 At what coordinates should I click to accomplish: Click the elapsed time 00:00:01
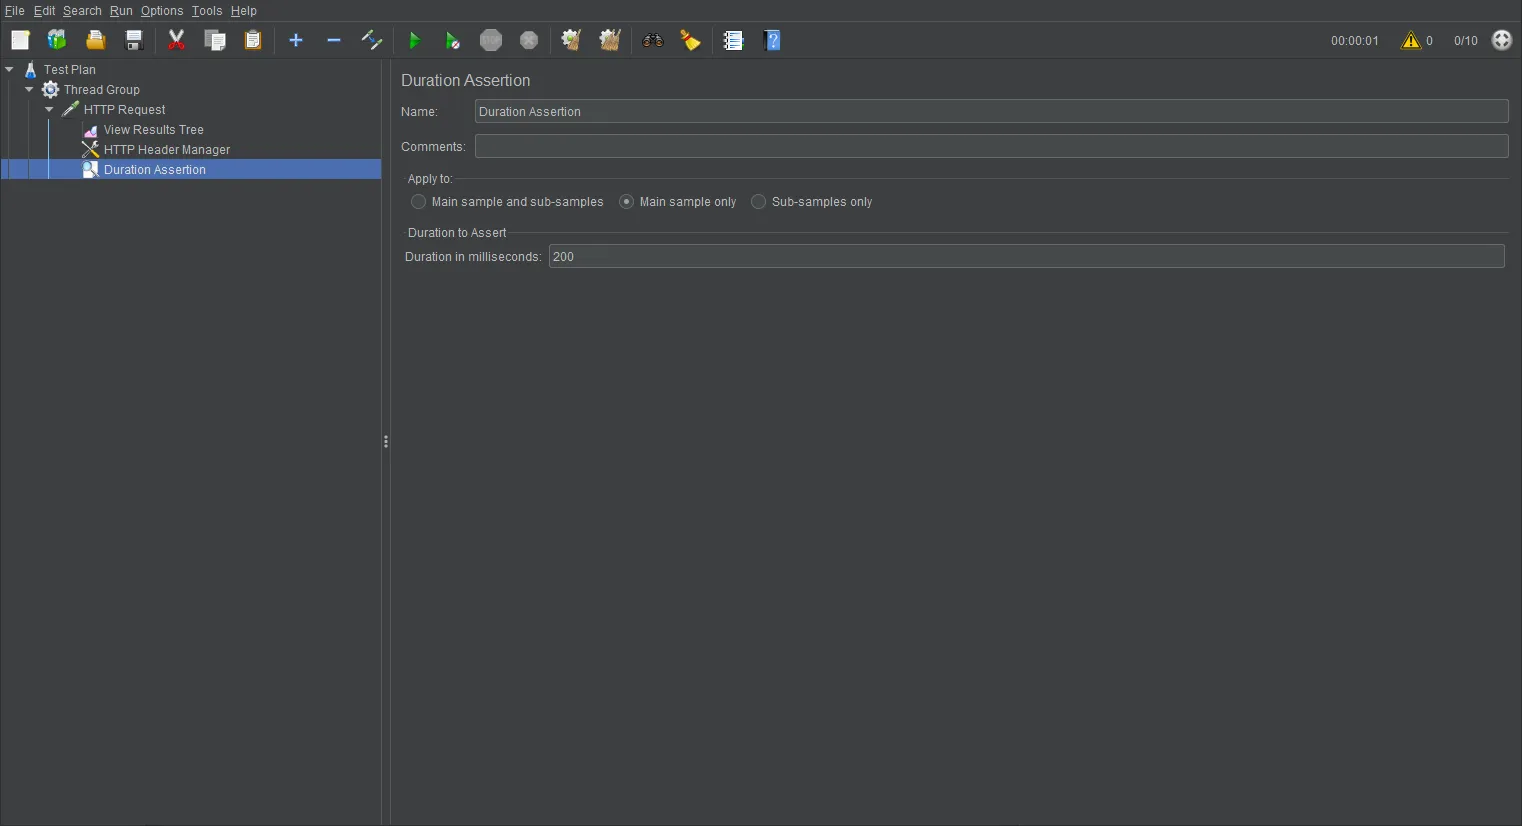click(1354, 41)
